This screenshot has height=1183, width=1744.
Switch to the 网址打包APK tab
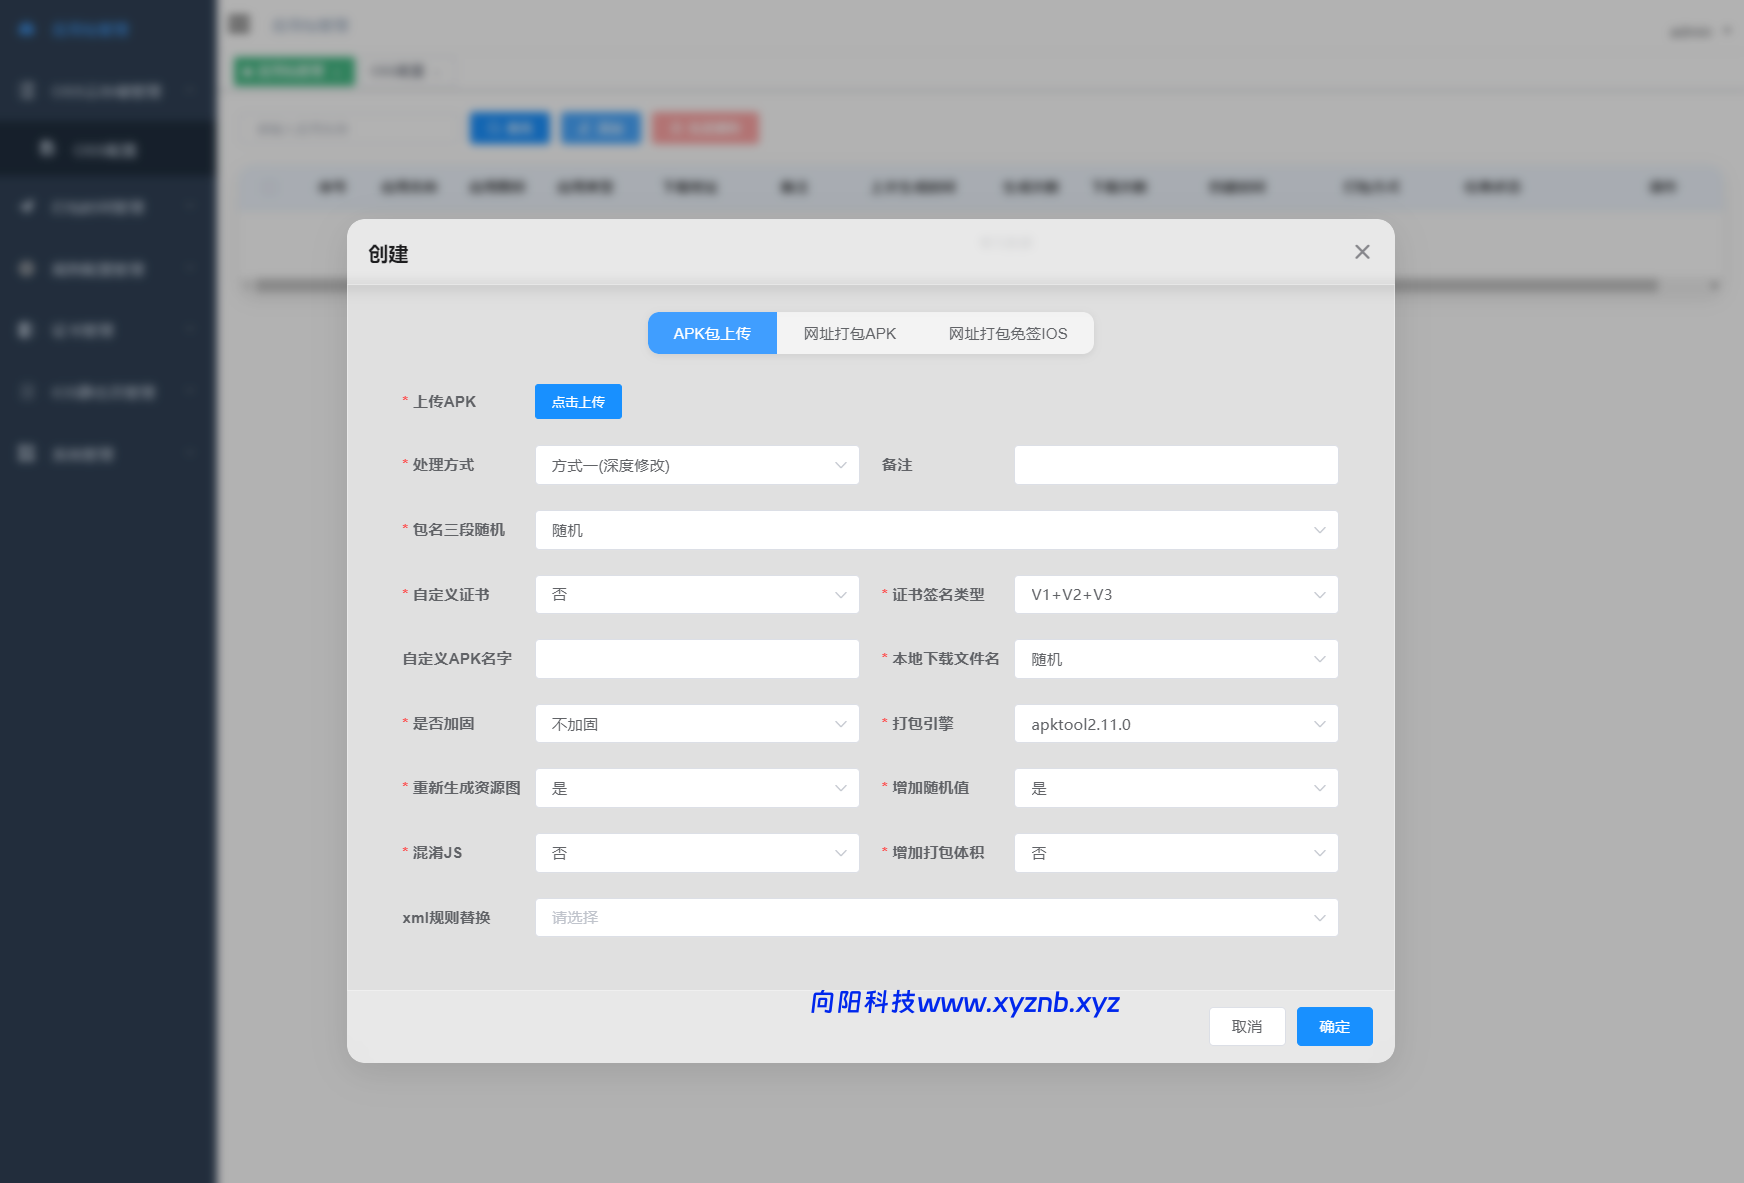coord(849,333)
